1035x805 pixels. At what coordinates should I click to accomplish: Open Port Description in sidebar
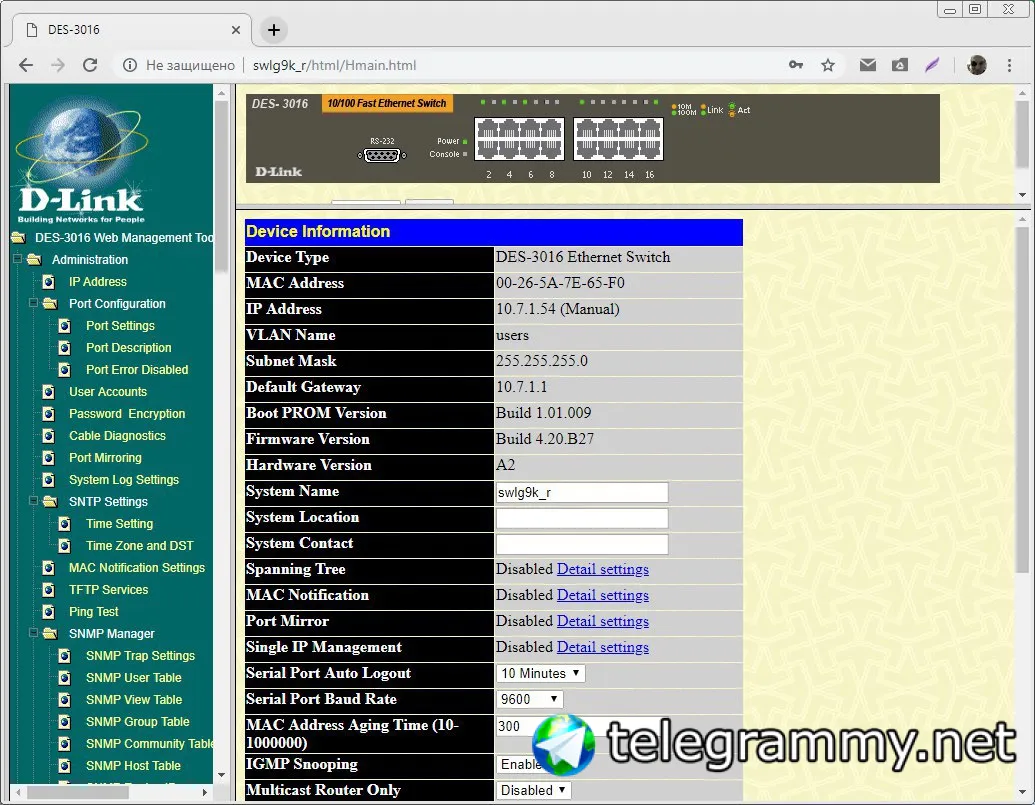click(x=129, y=348)
